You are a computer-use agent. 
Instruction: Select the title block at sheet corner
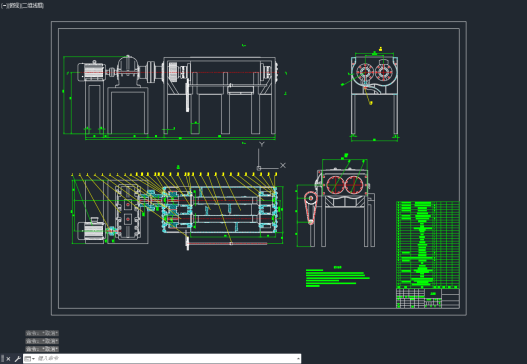[428, 298]
